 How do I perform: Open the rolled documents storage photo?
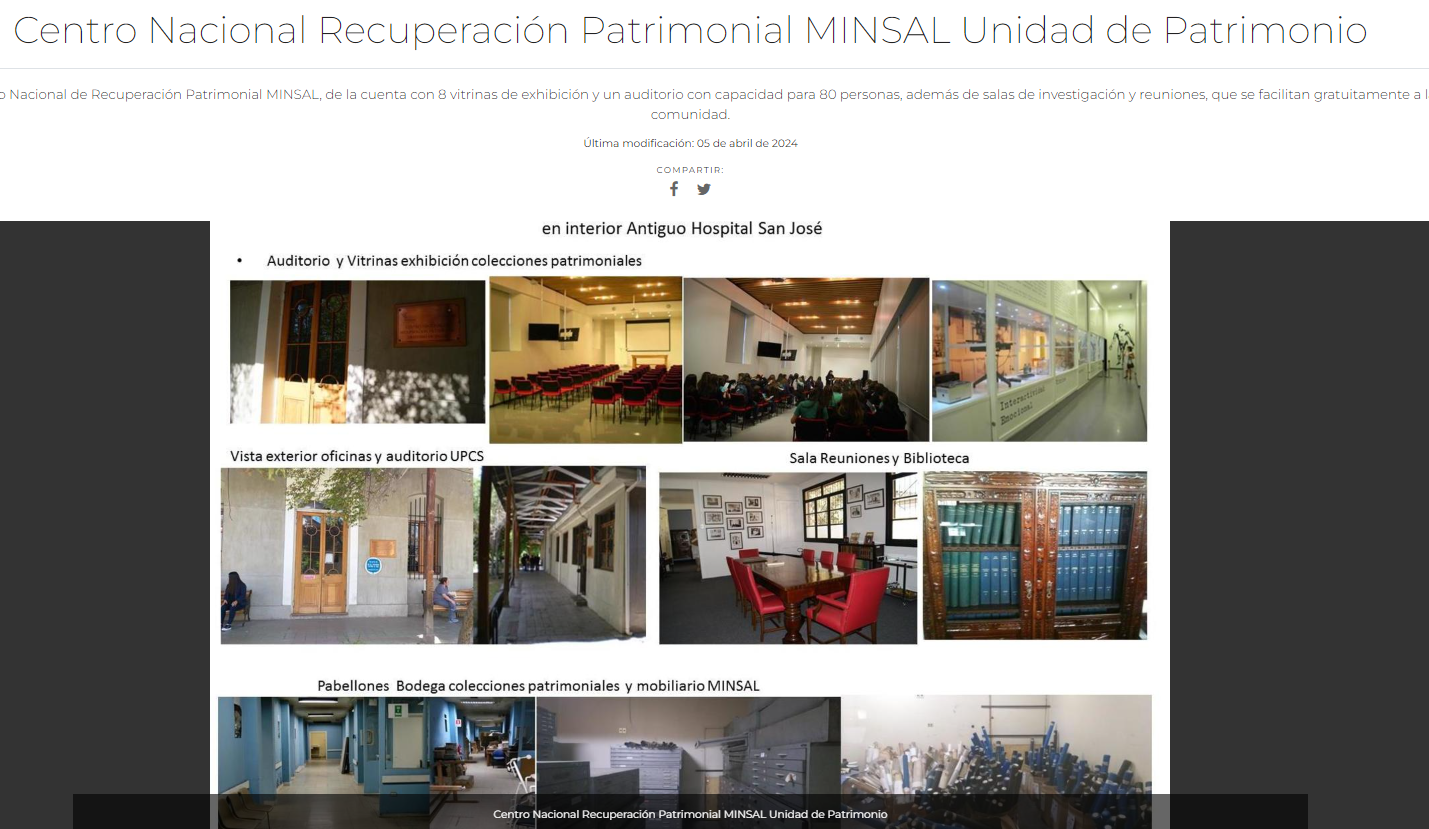tap(996, 745)
